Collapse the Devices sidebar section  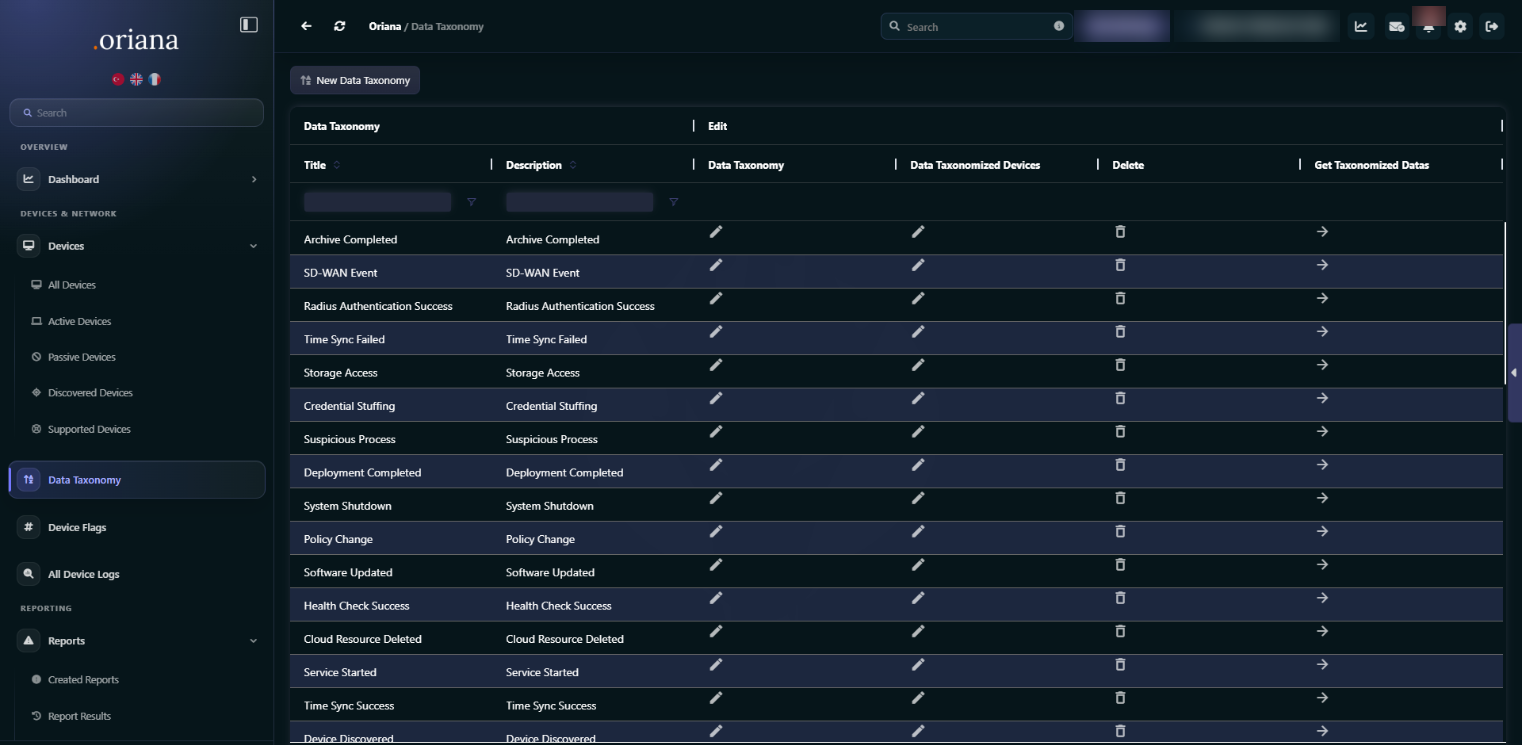[253, 246]
